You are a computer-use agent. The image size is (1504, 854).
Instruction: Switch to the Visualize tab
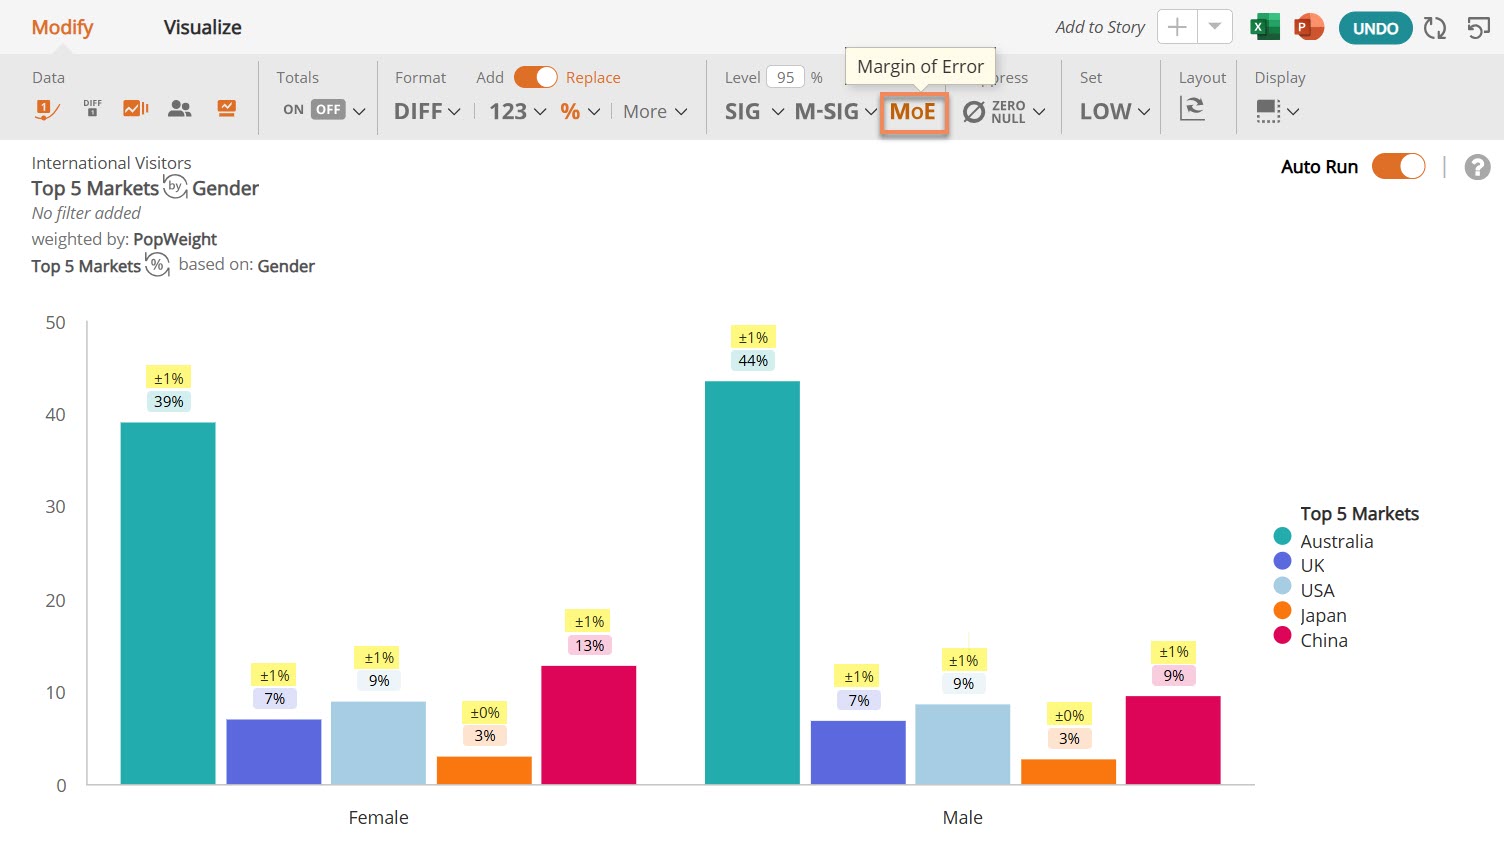point(202,27)
